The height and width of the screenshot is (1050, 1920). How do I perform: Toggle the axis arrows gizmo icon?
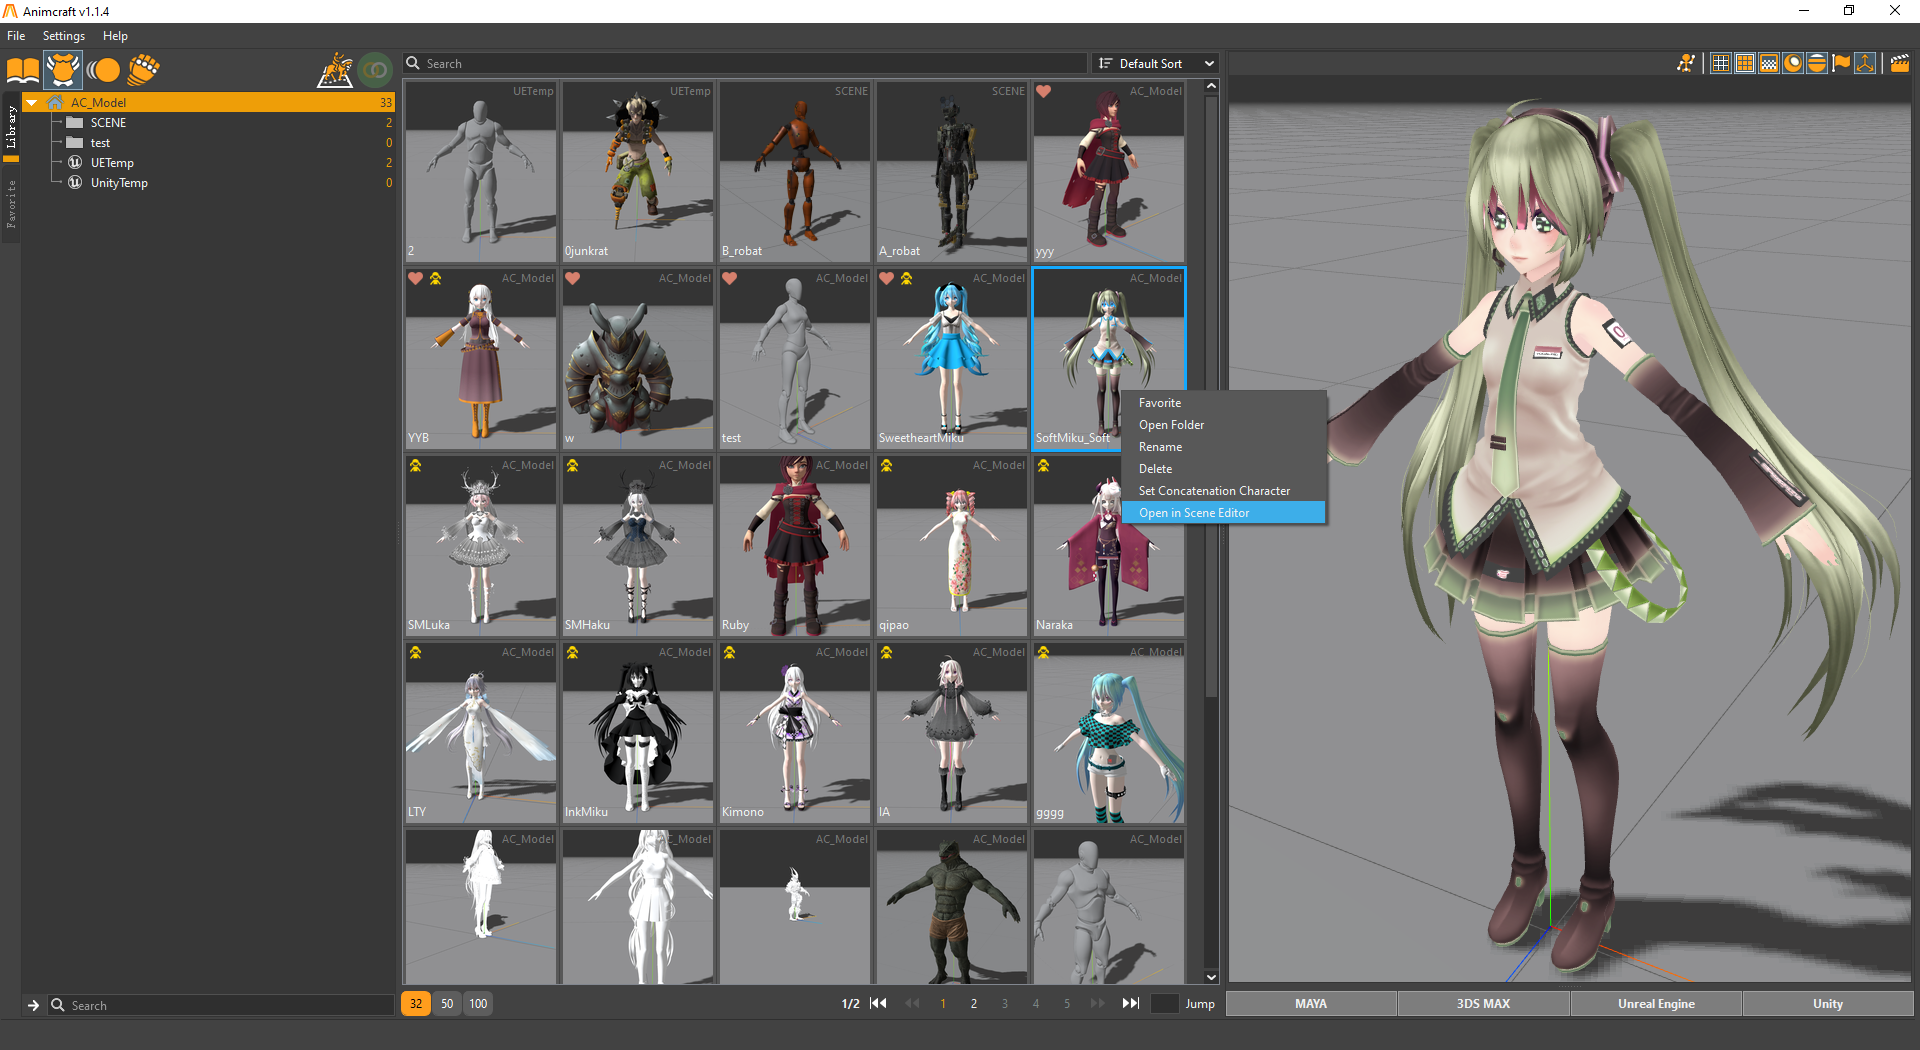(1865, 63)
